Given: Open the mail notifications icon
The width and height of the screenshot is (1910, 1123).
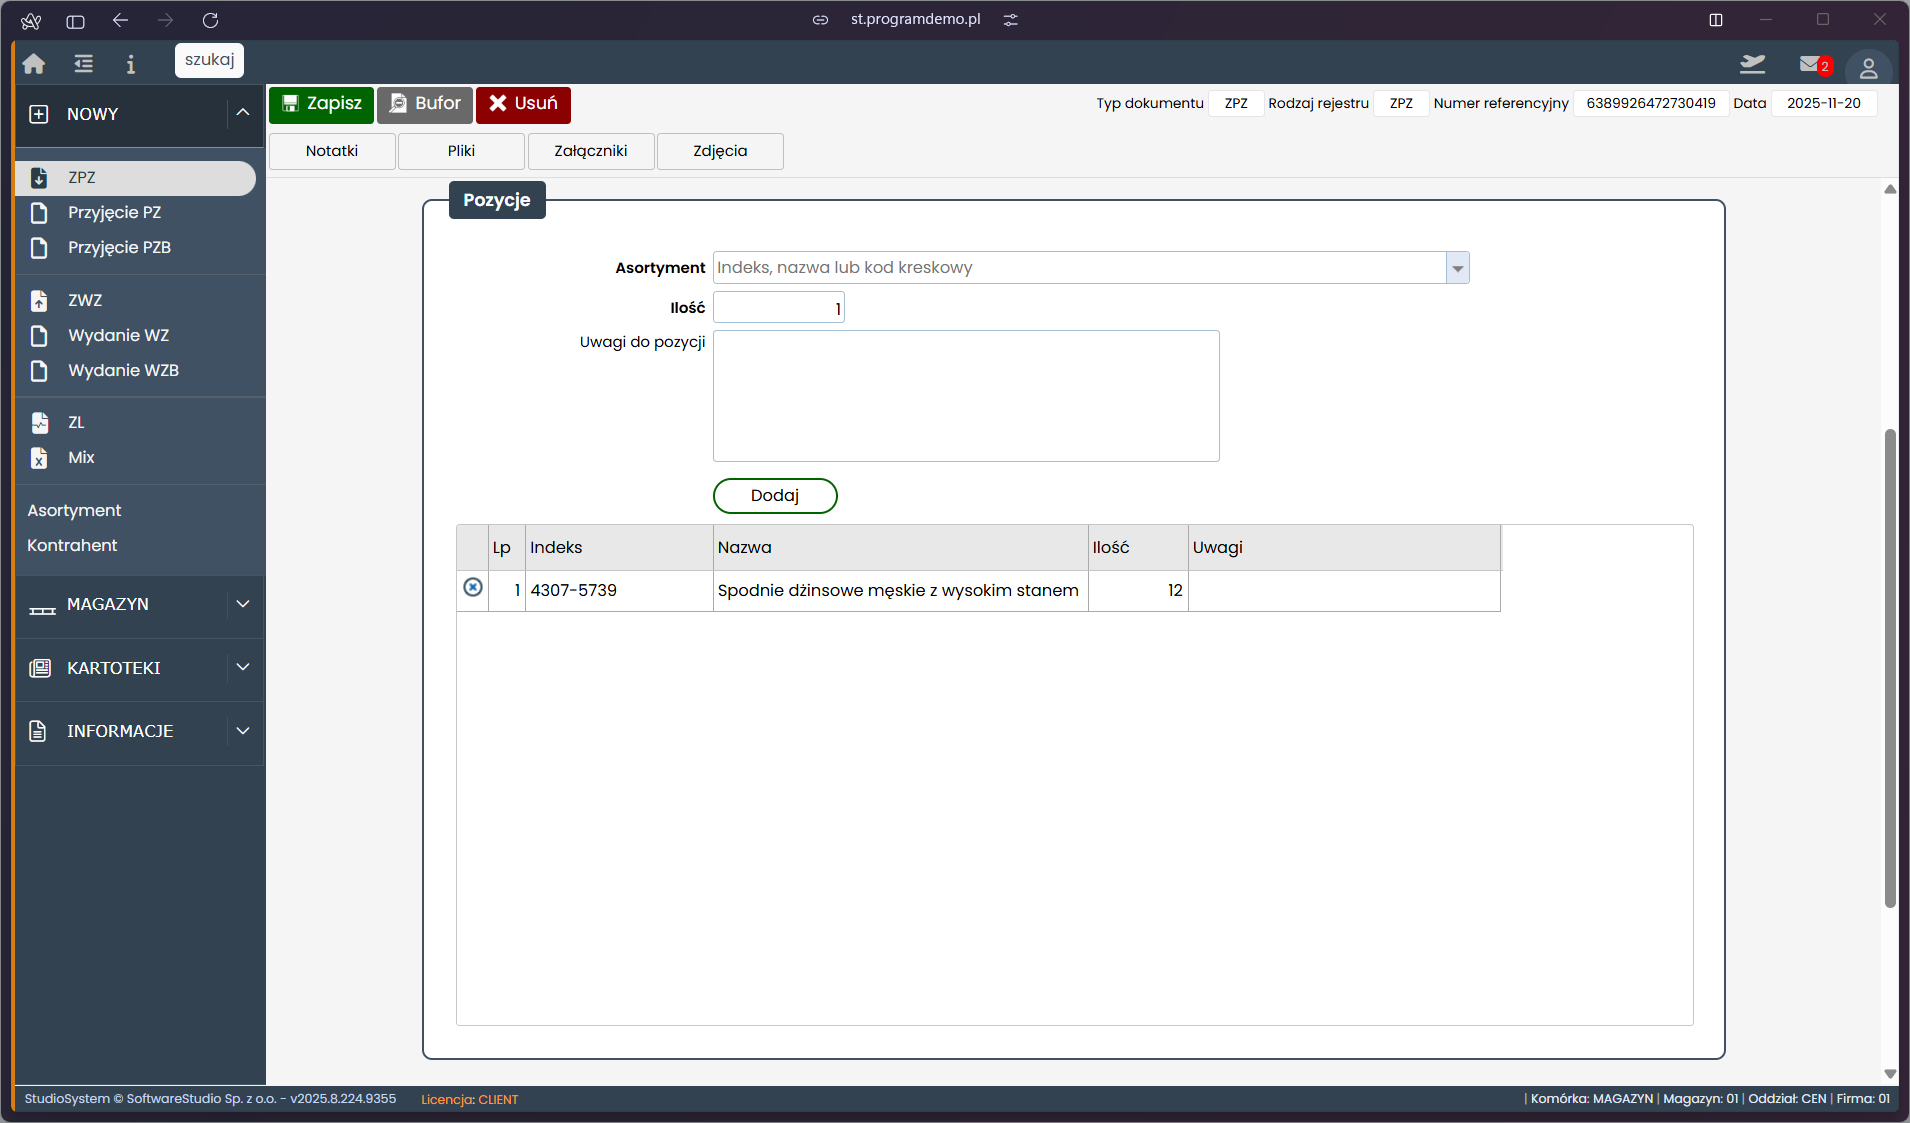Looking at the screenshot, I should point(1811,64).
